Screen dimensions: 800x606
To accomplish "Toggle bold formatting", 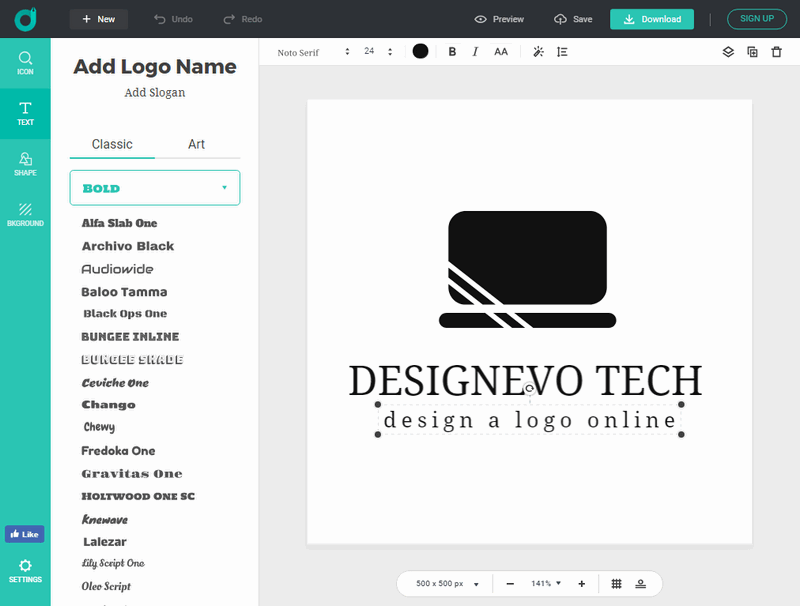I will [452, 51].
